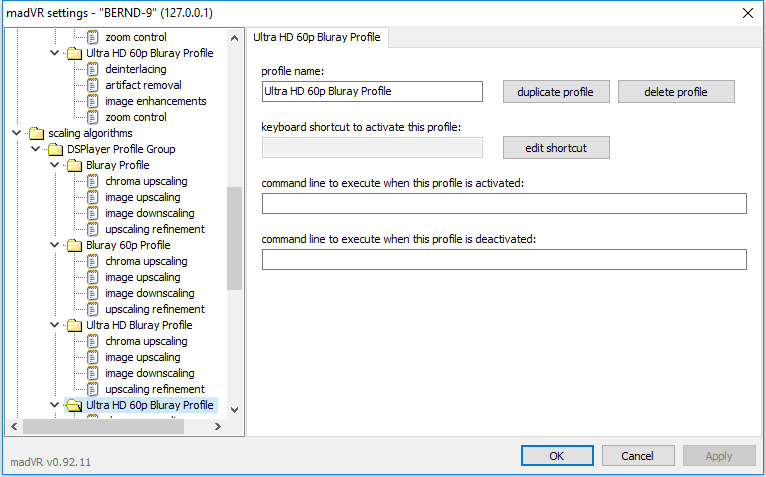Select the Bluray 60p Profile tree item
The height and width of the screenshot is (477, 766).
pyautogui.click(x=128, y=245)
